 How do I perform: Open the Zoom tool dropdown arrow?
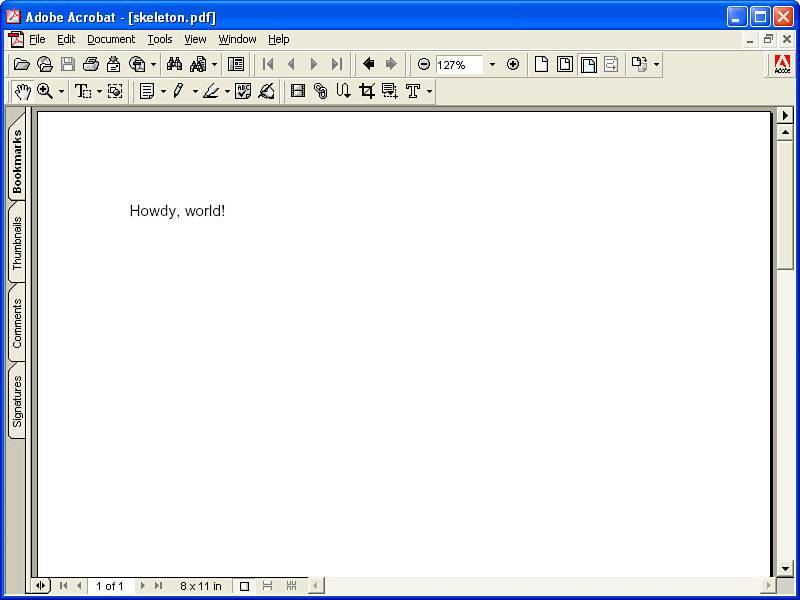pyautogui.click(x=61, y=91)
